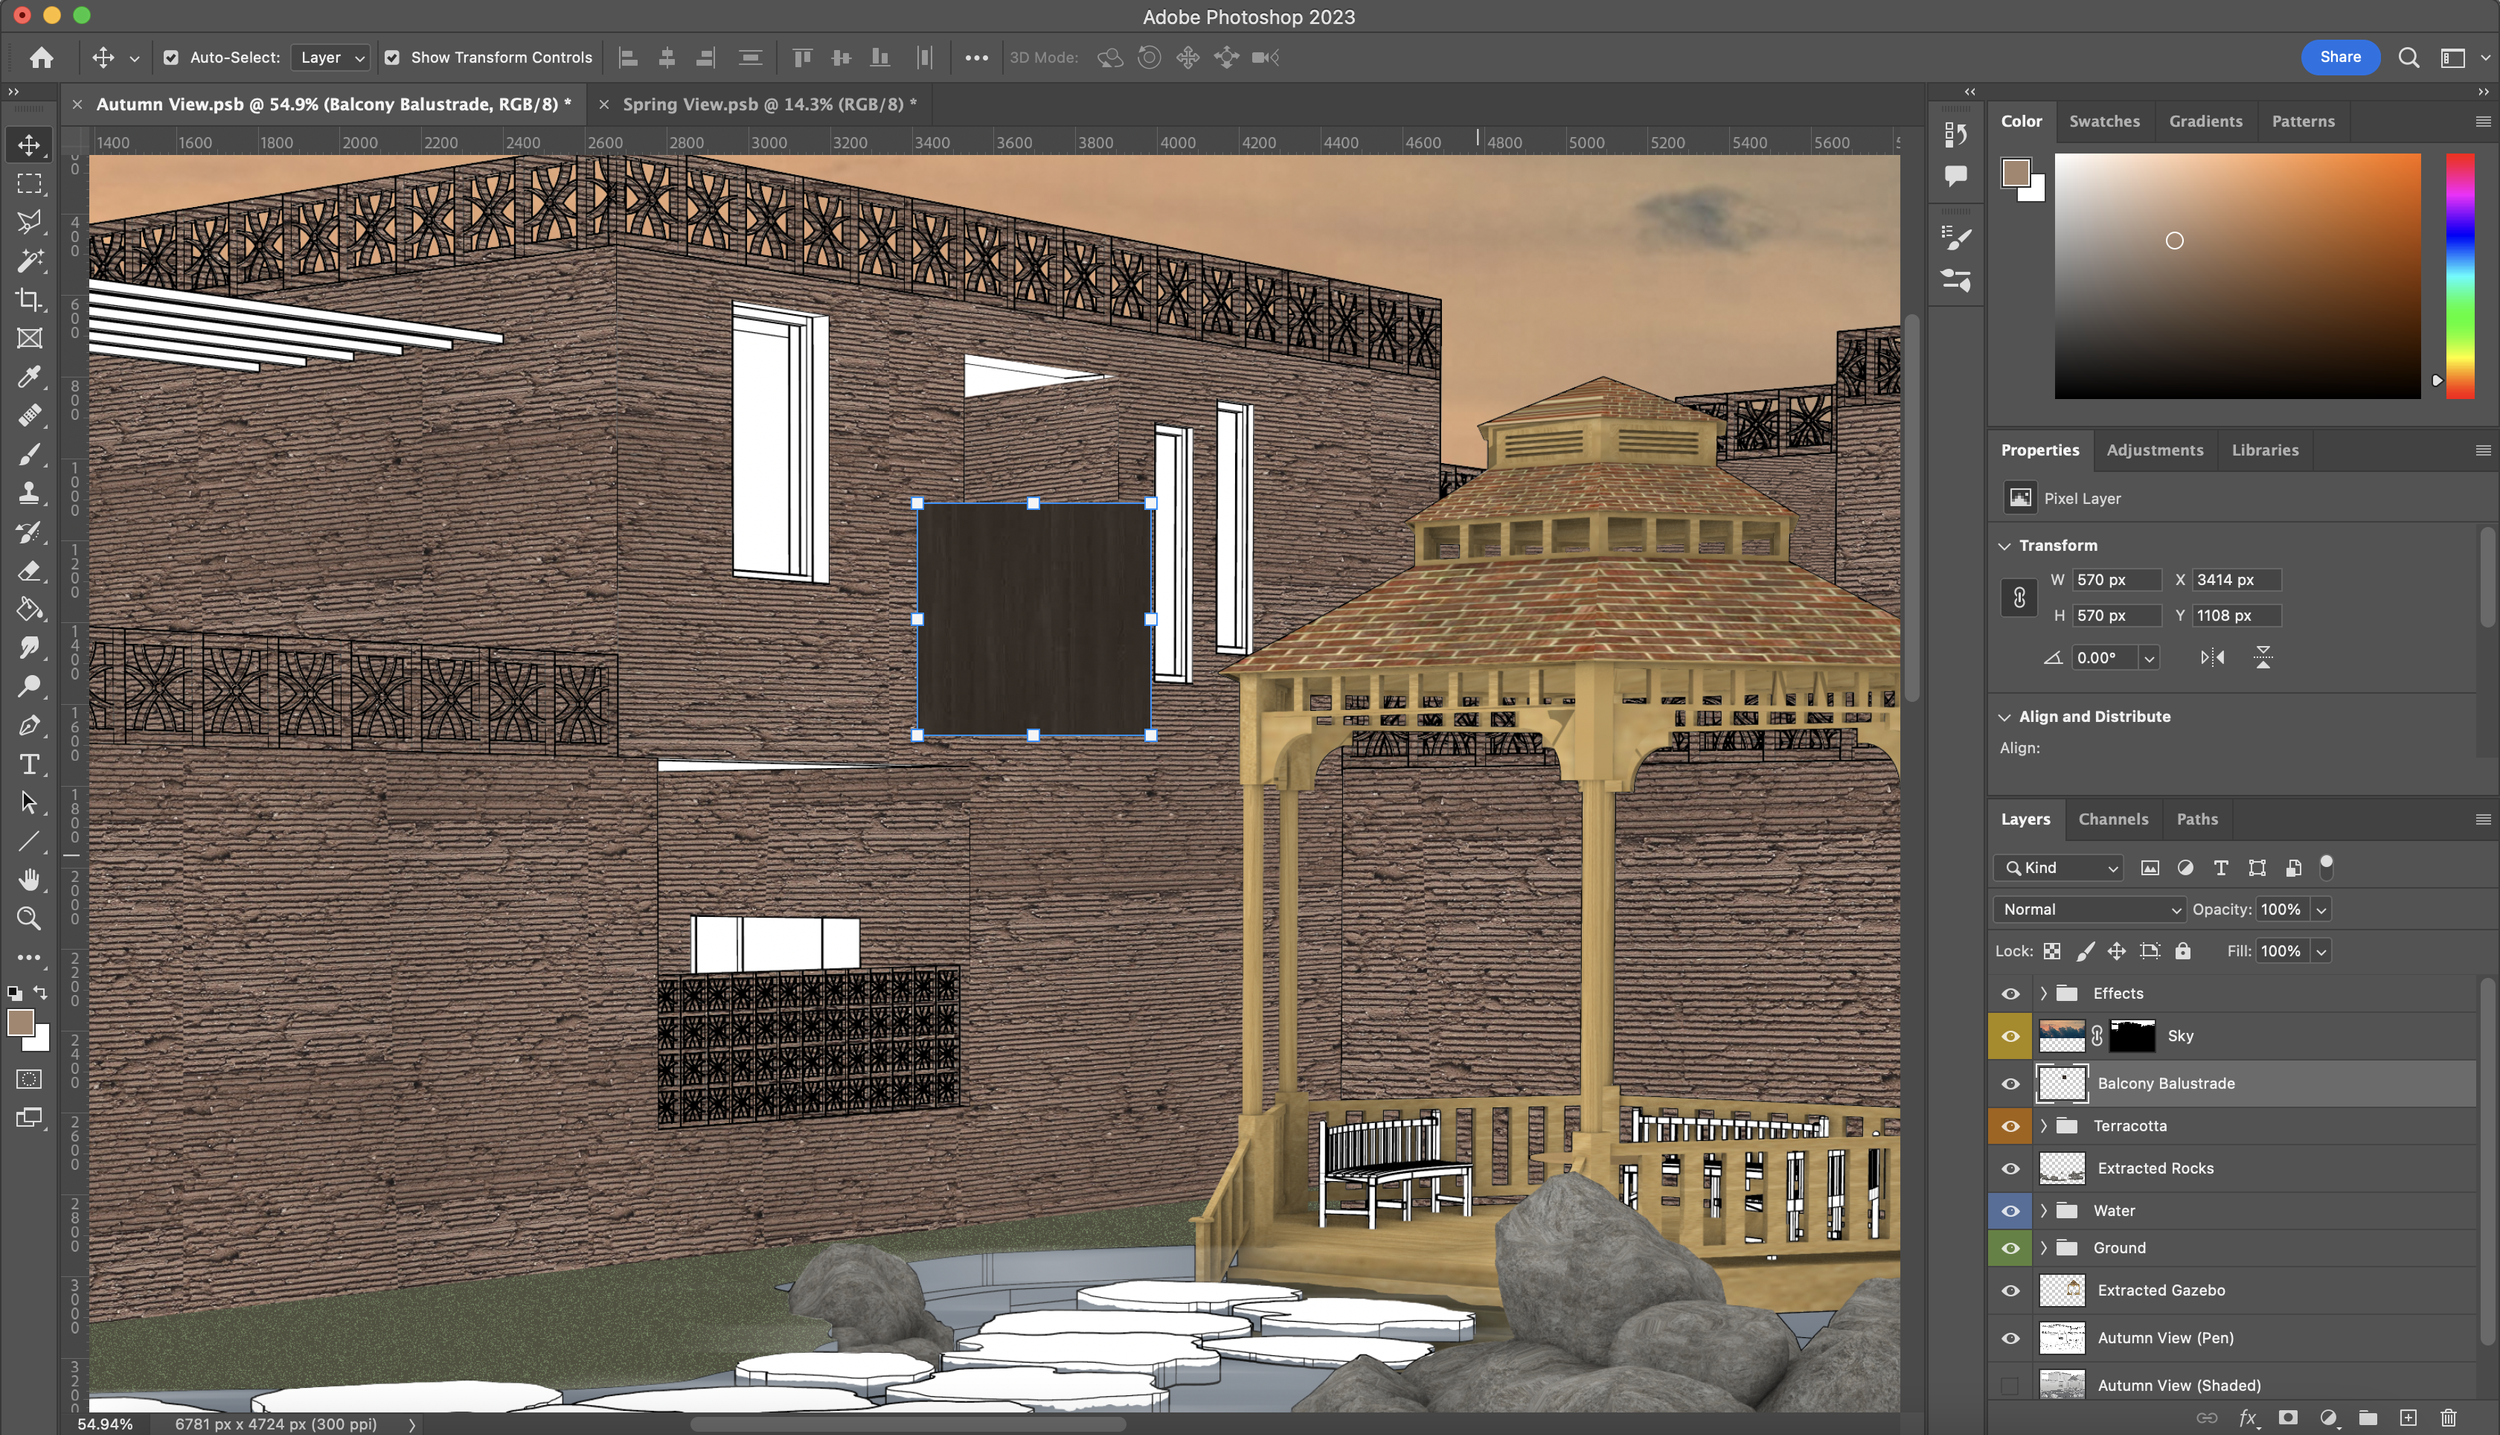
Task: Add a layer mask
Action: pyautogui.click(x=2288, y=1417)
